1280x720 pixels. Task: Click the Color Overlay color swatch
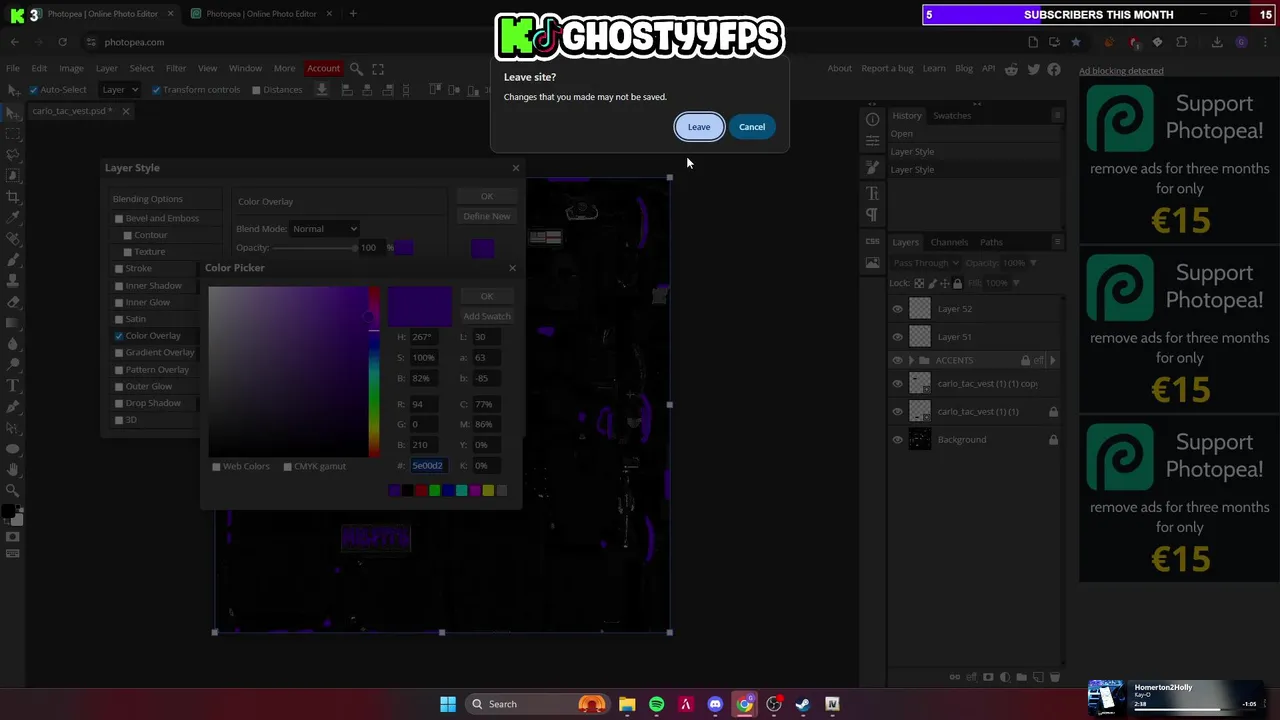tap(403, 248)
